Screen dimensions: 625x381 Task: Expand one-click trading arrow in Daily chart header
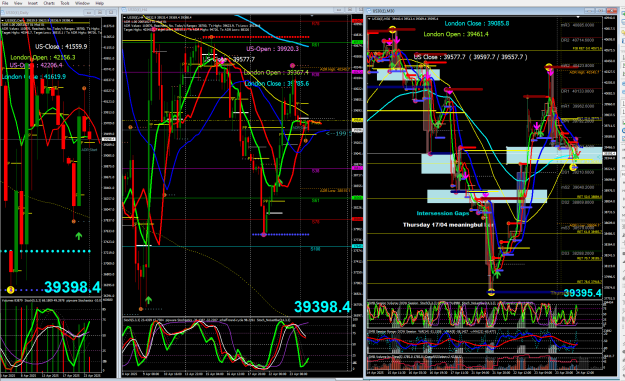click(3, 20)
